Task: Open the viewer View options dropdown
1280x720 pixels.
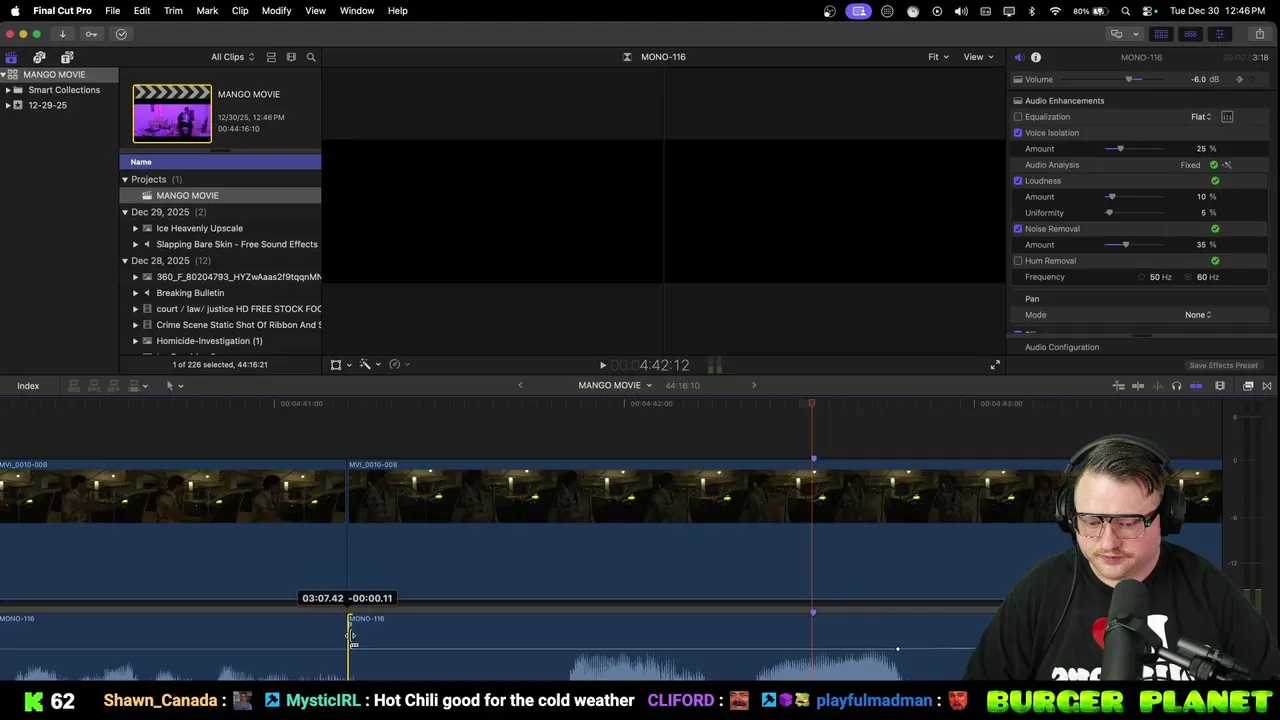Action: tap(978, 57)
